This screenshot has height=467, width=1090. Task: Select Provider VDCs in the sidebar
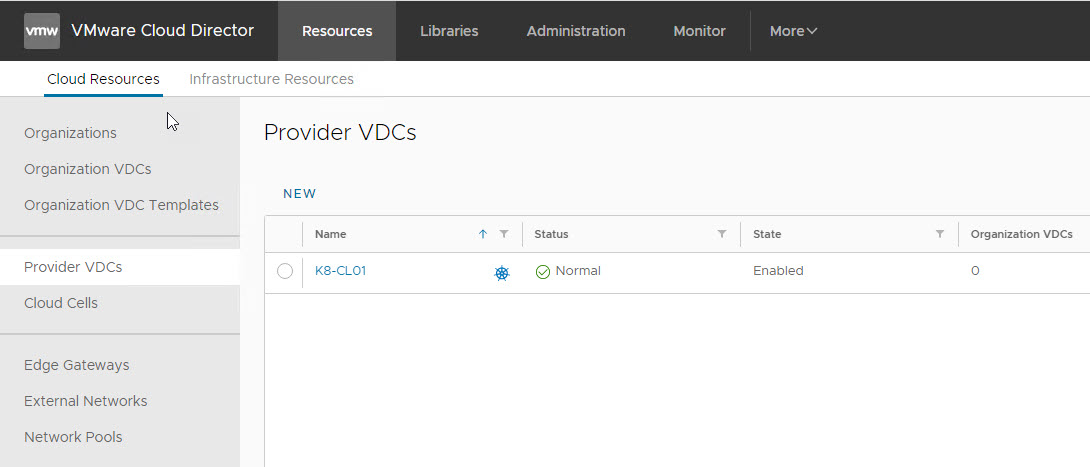click(120, 267)
